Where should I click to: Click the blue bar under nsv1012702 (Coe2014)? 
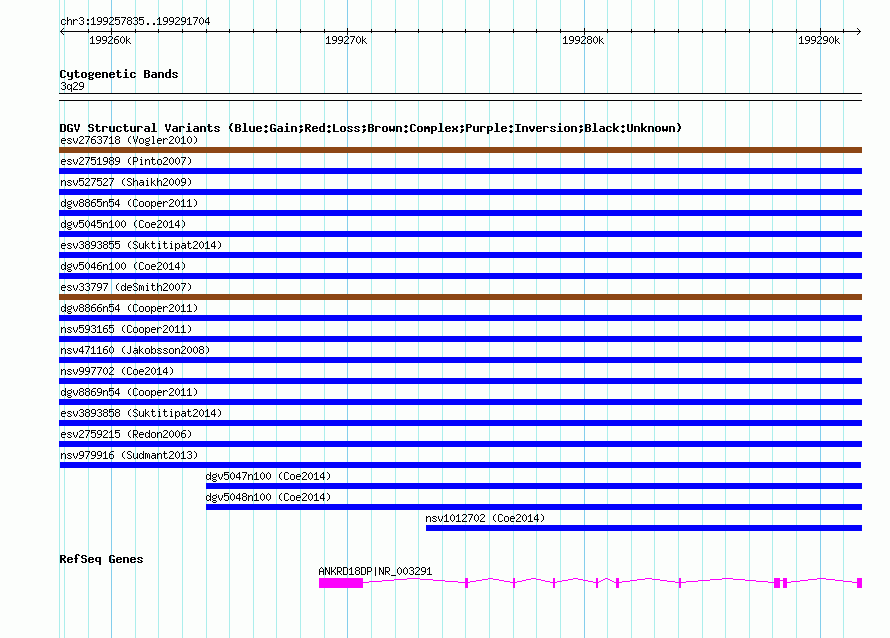pos(643,528)
